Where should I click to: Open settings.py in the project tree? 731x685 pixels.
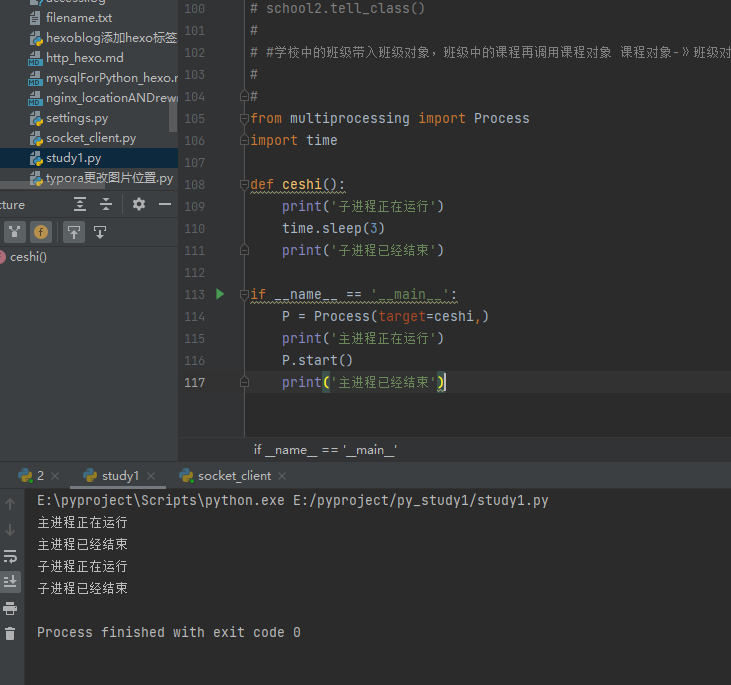76,118
